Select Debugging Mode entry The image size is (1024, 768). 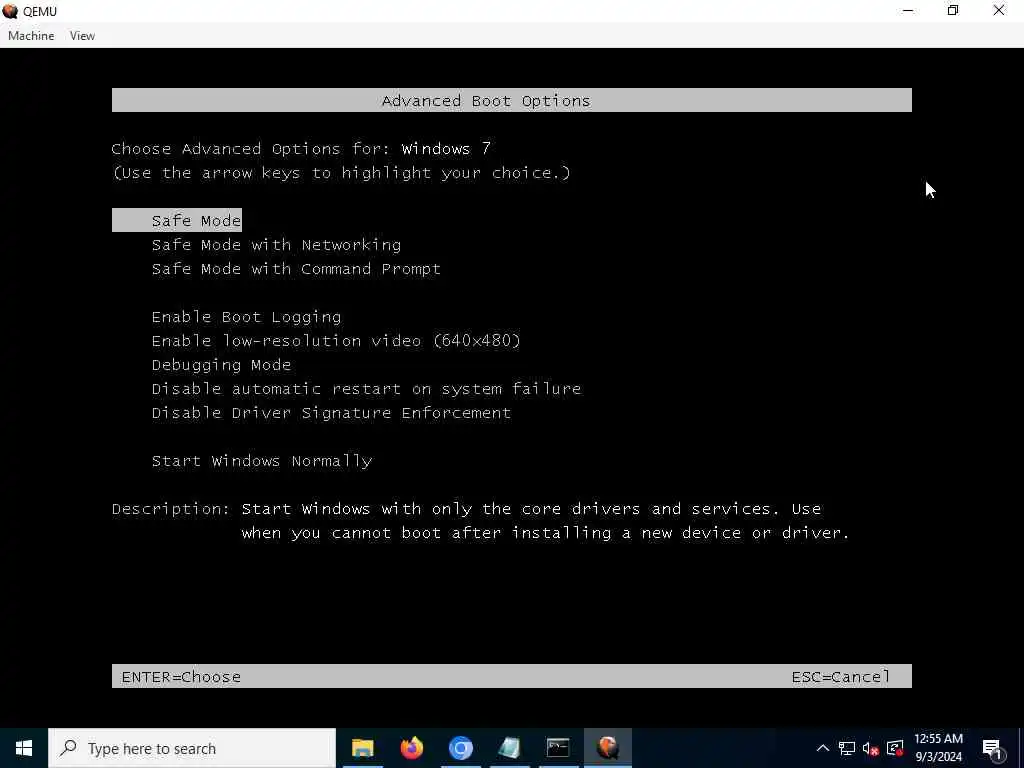221,365
